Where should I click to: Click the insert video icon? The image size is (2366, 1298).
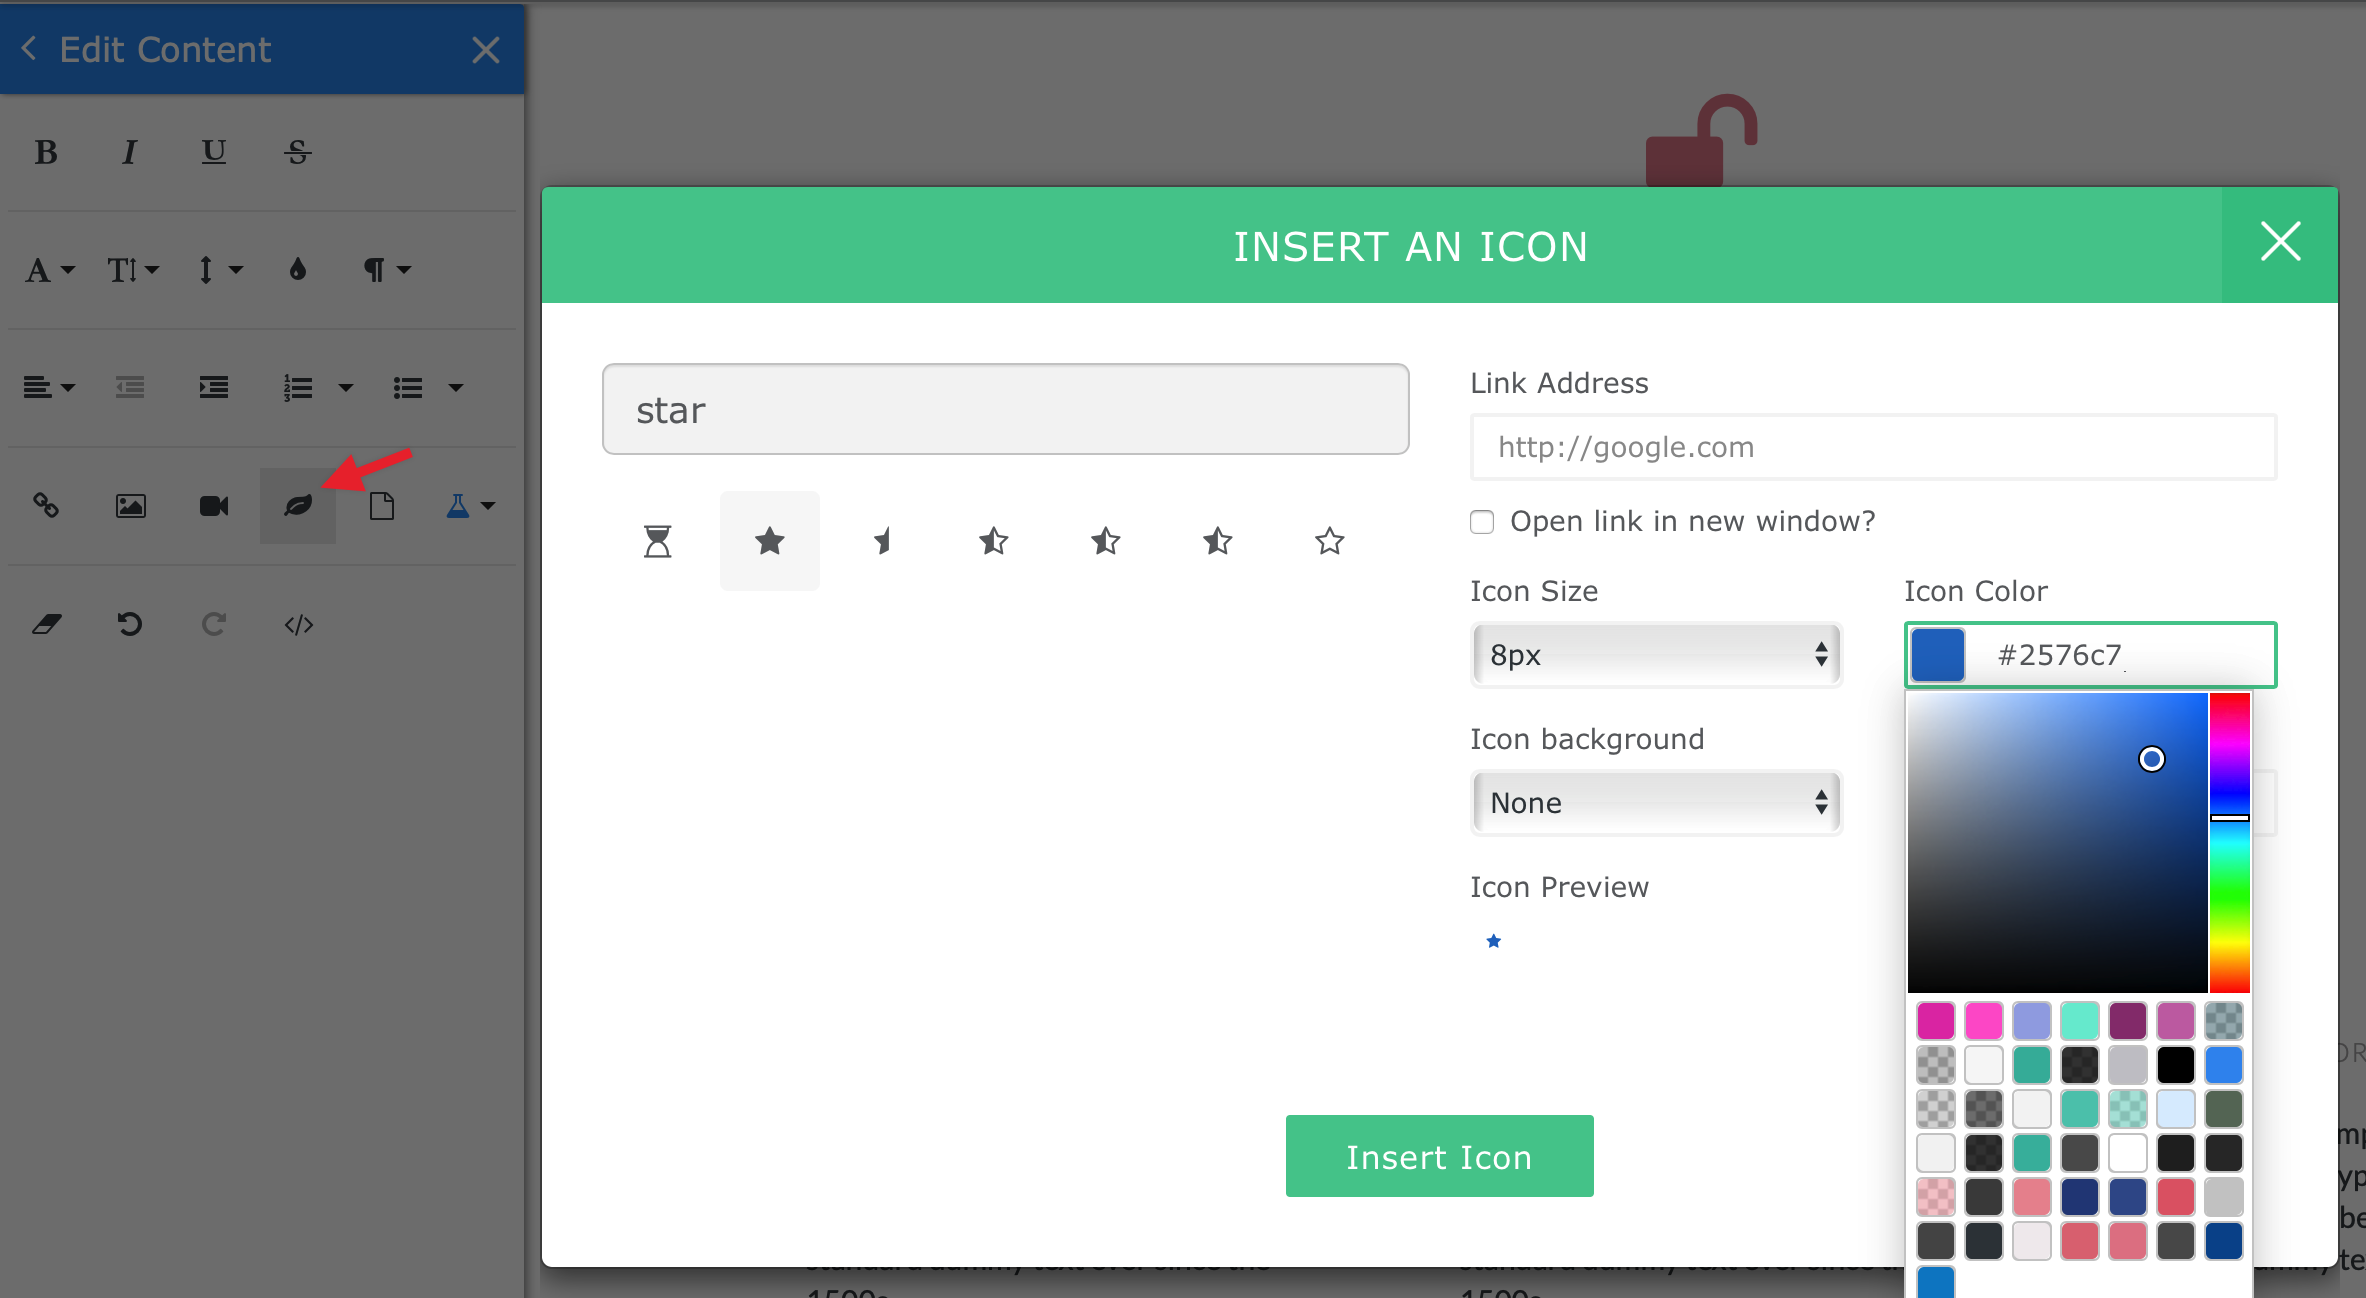click(x=213, y=506)
